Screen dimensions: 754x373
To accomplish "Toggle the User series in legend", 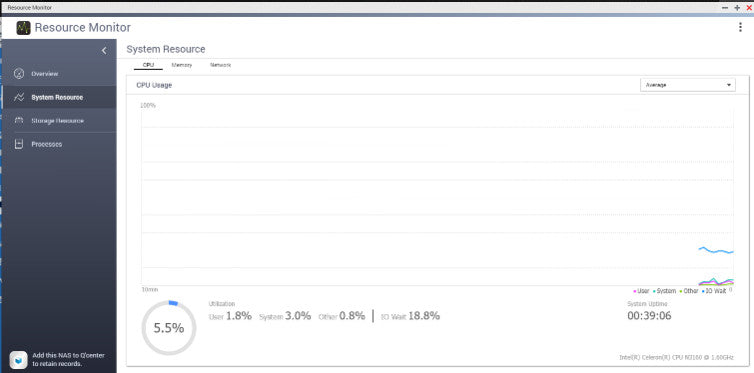I will 641,291.
